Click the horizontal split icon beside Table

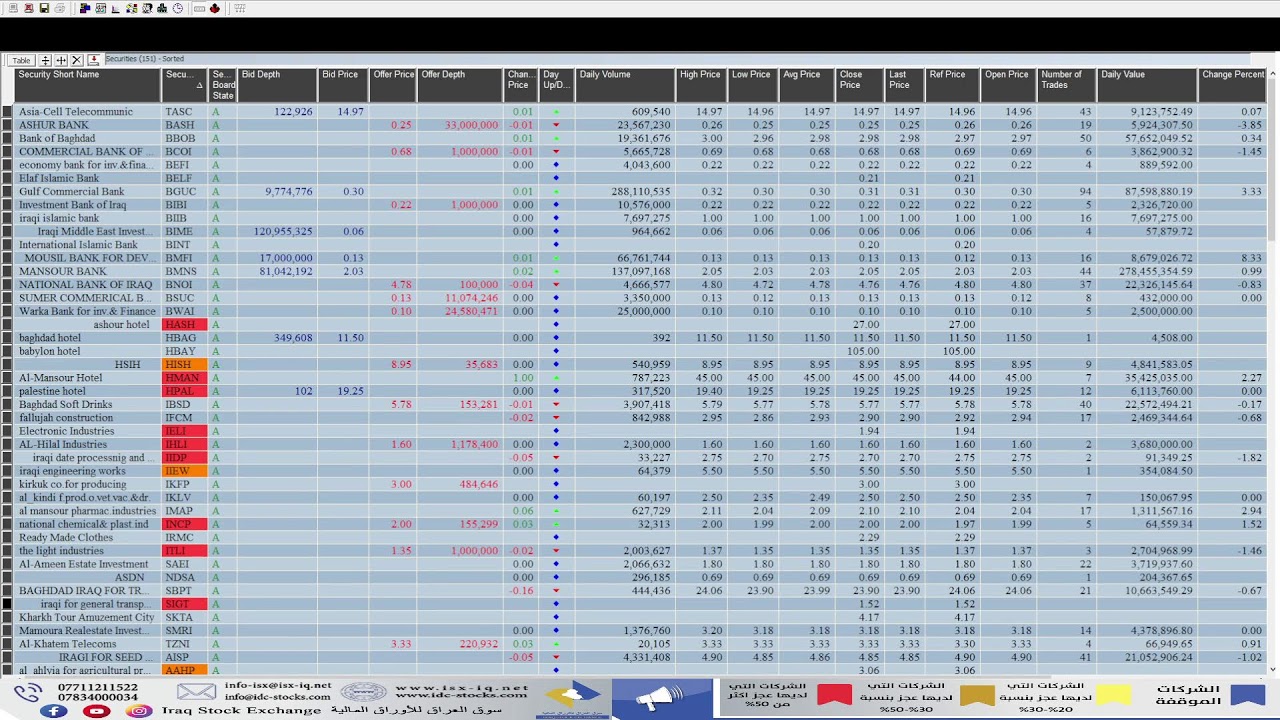click(x=46, y=60)
